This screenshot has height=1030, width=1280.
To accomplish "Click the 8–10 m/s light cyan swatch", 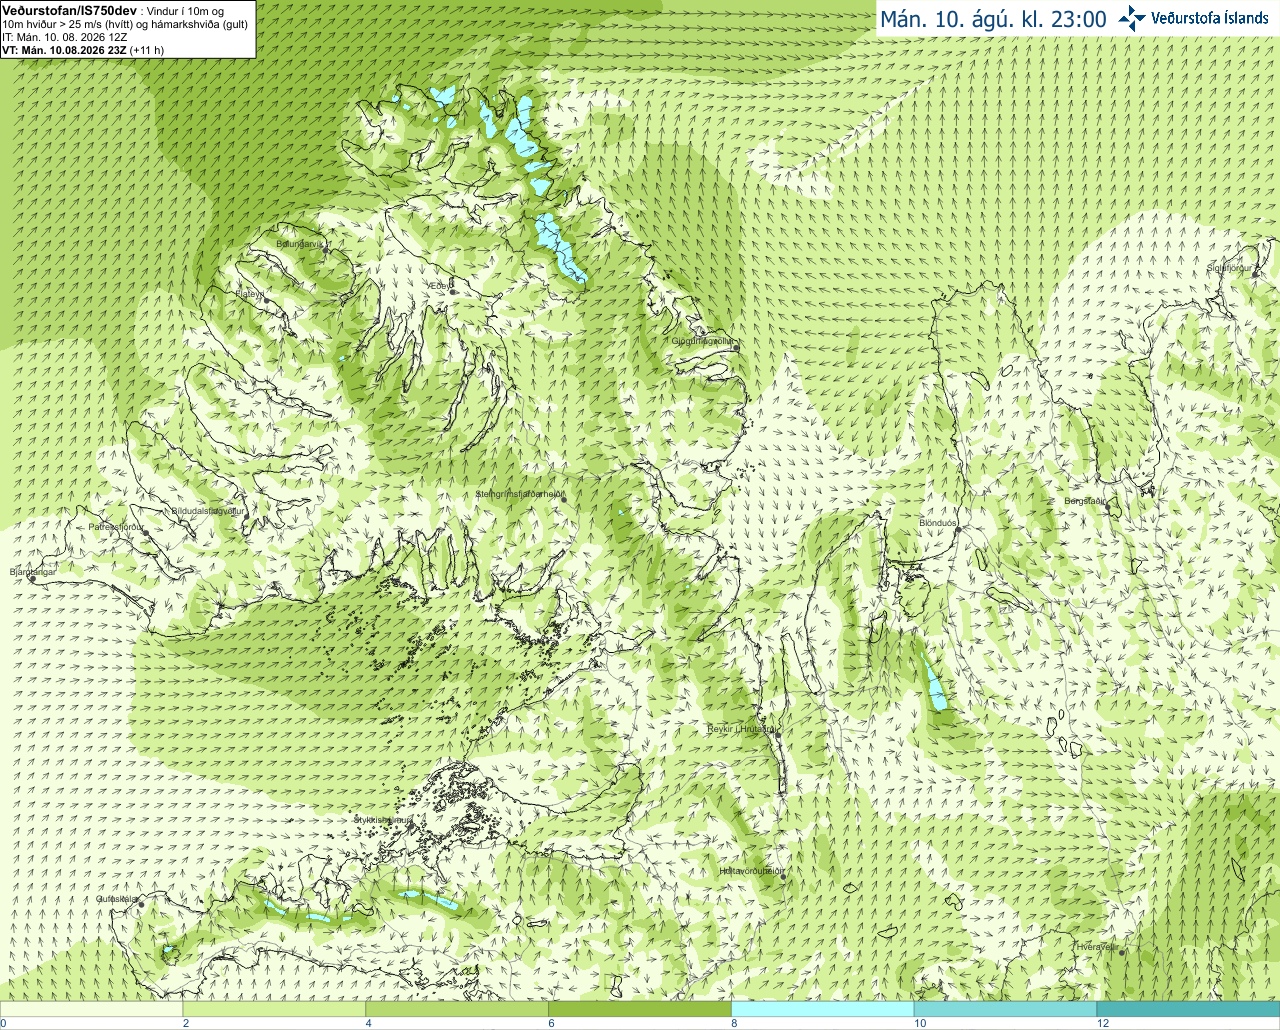I will pos(823,1009).
